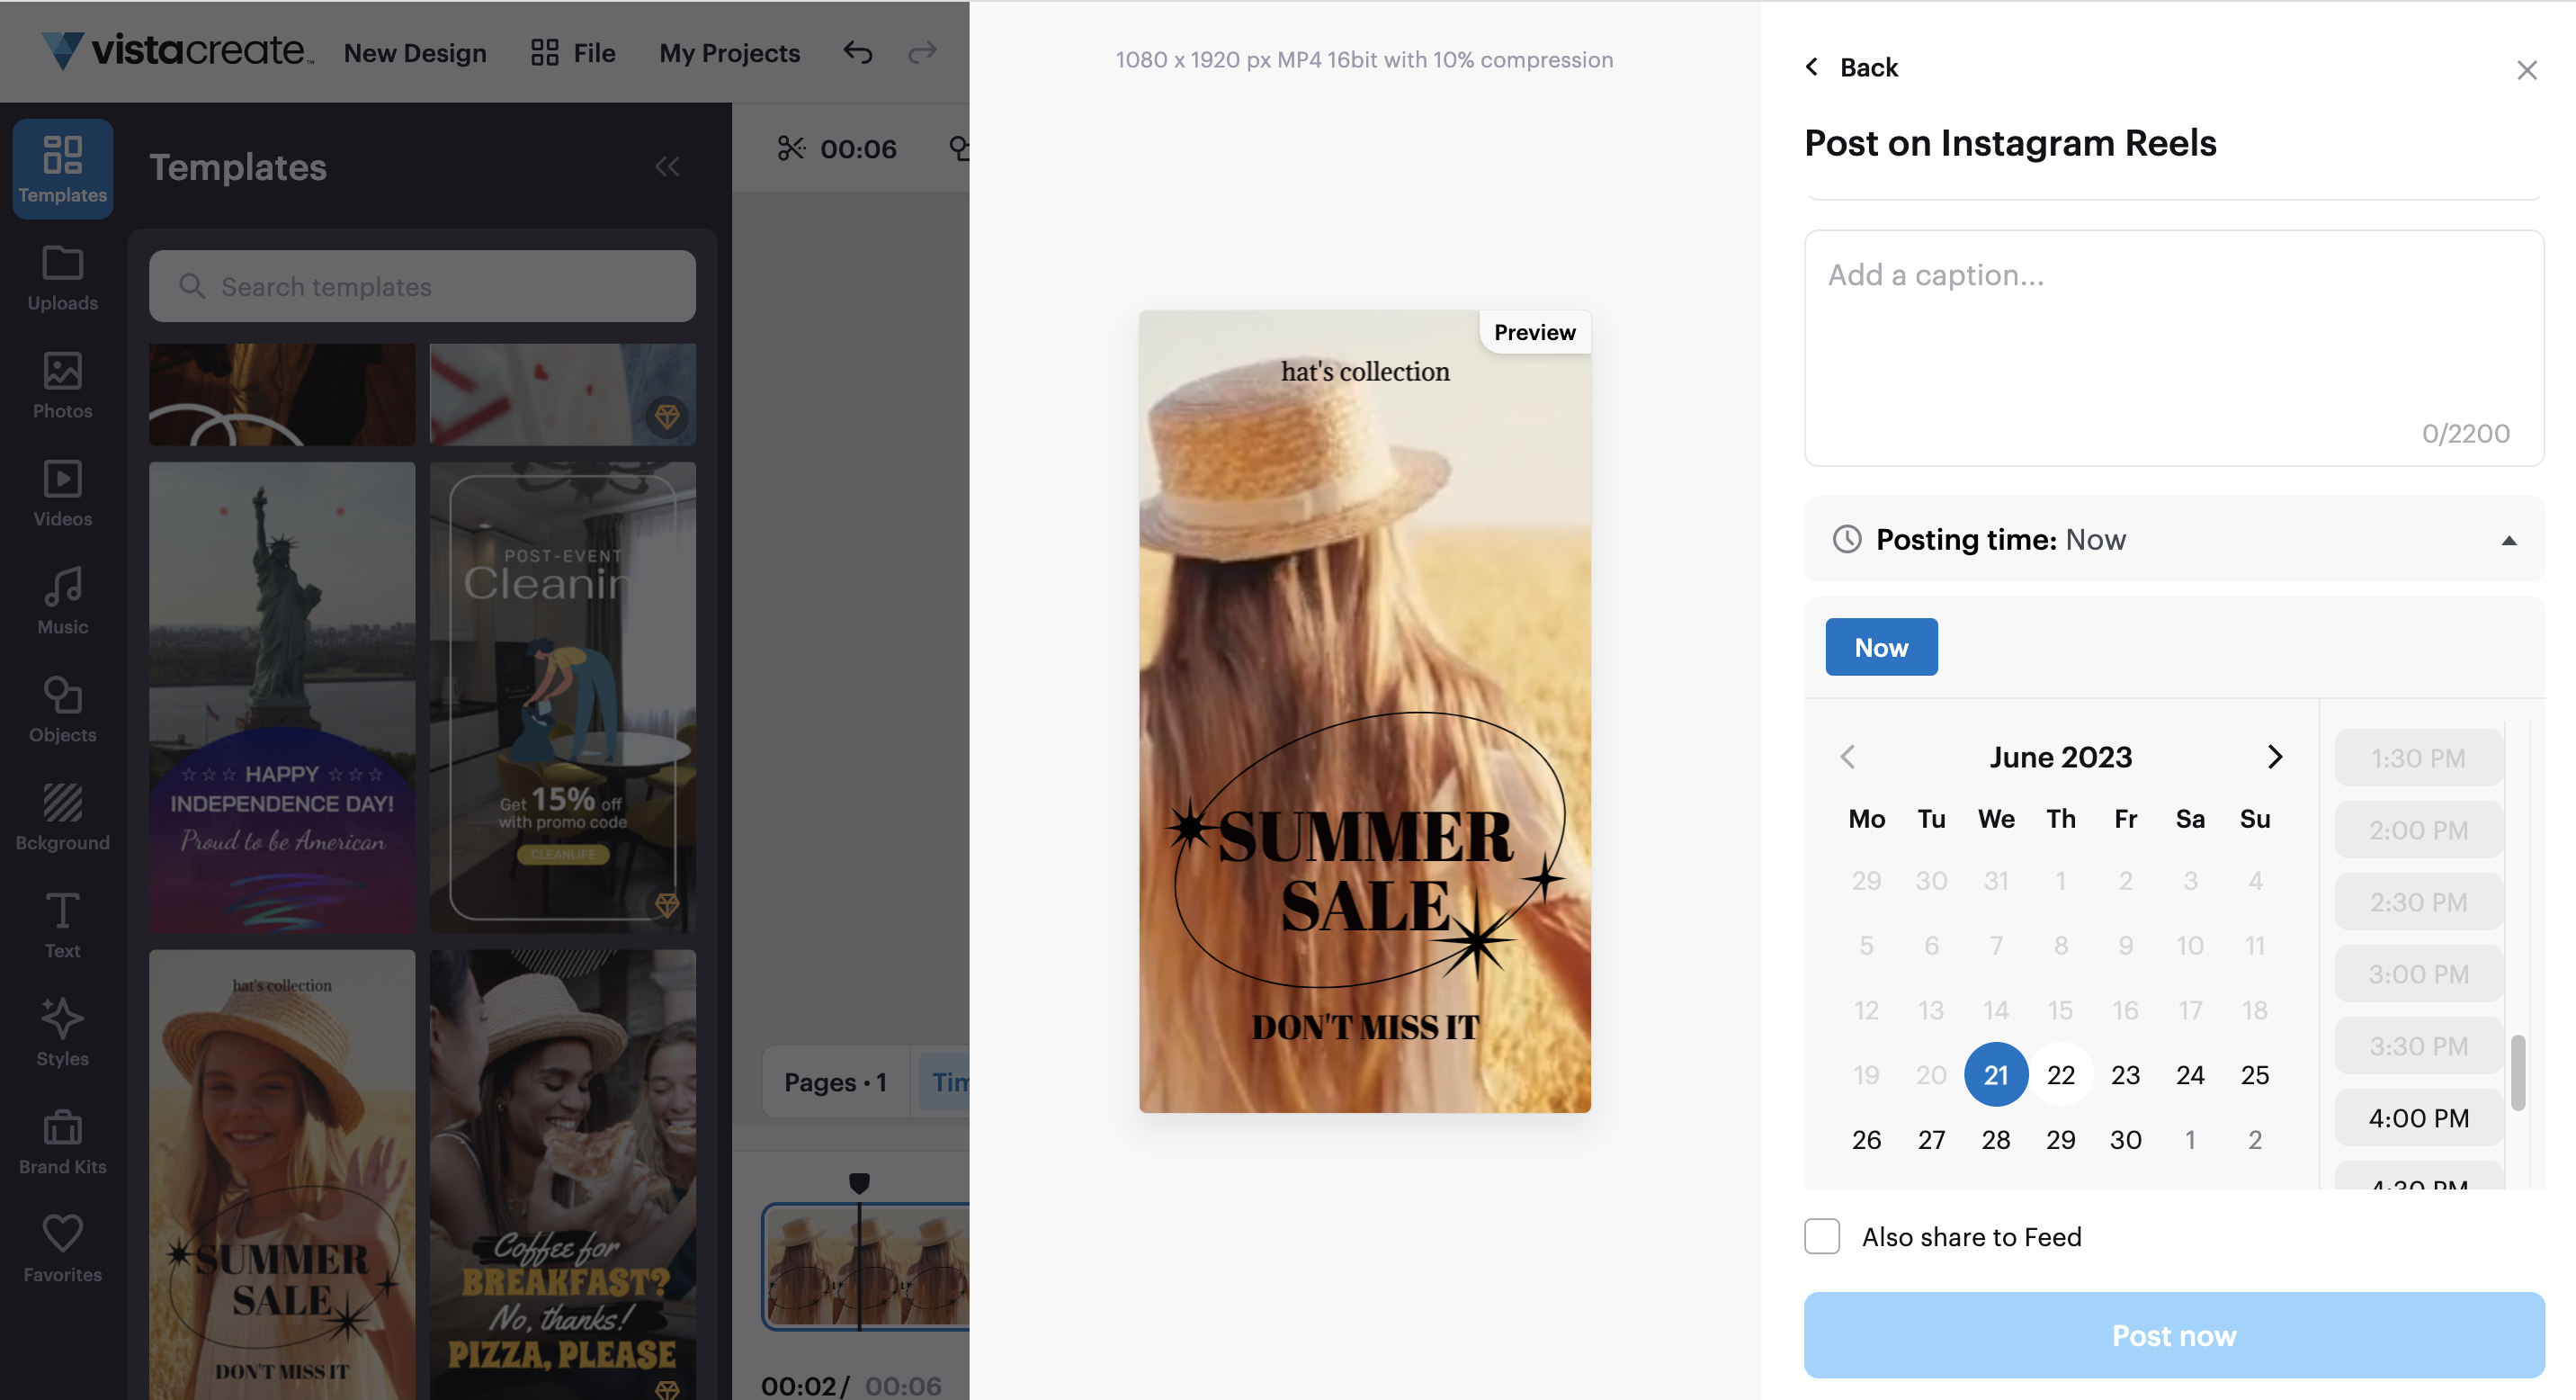This screenshot has width=2576, height=1400.
Task: Select June 22 in the calendar
Action: click(2061, 1075)
